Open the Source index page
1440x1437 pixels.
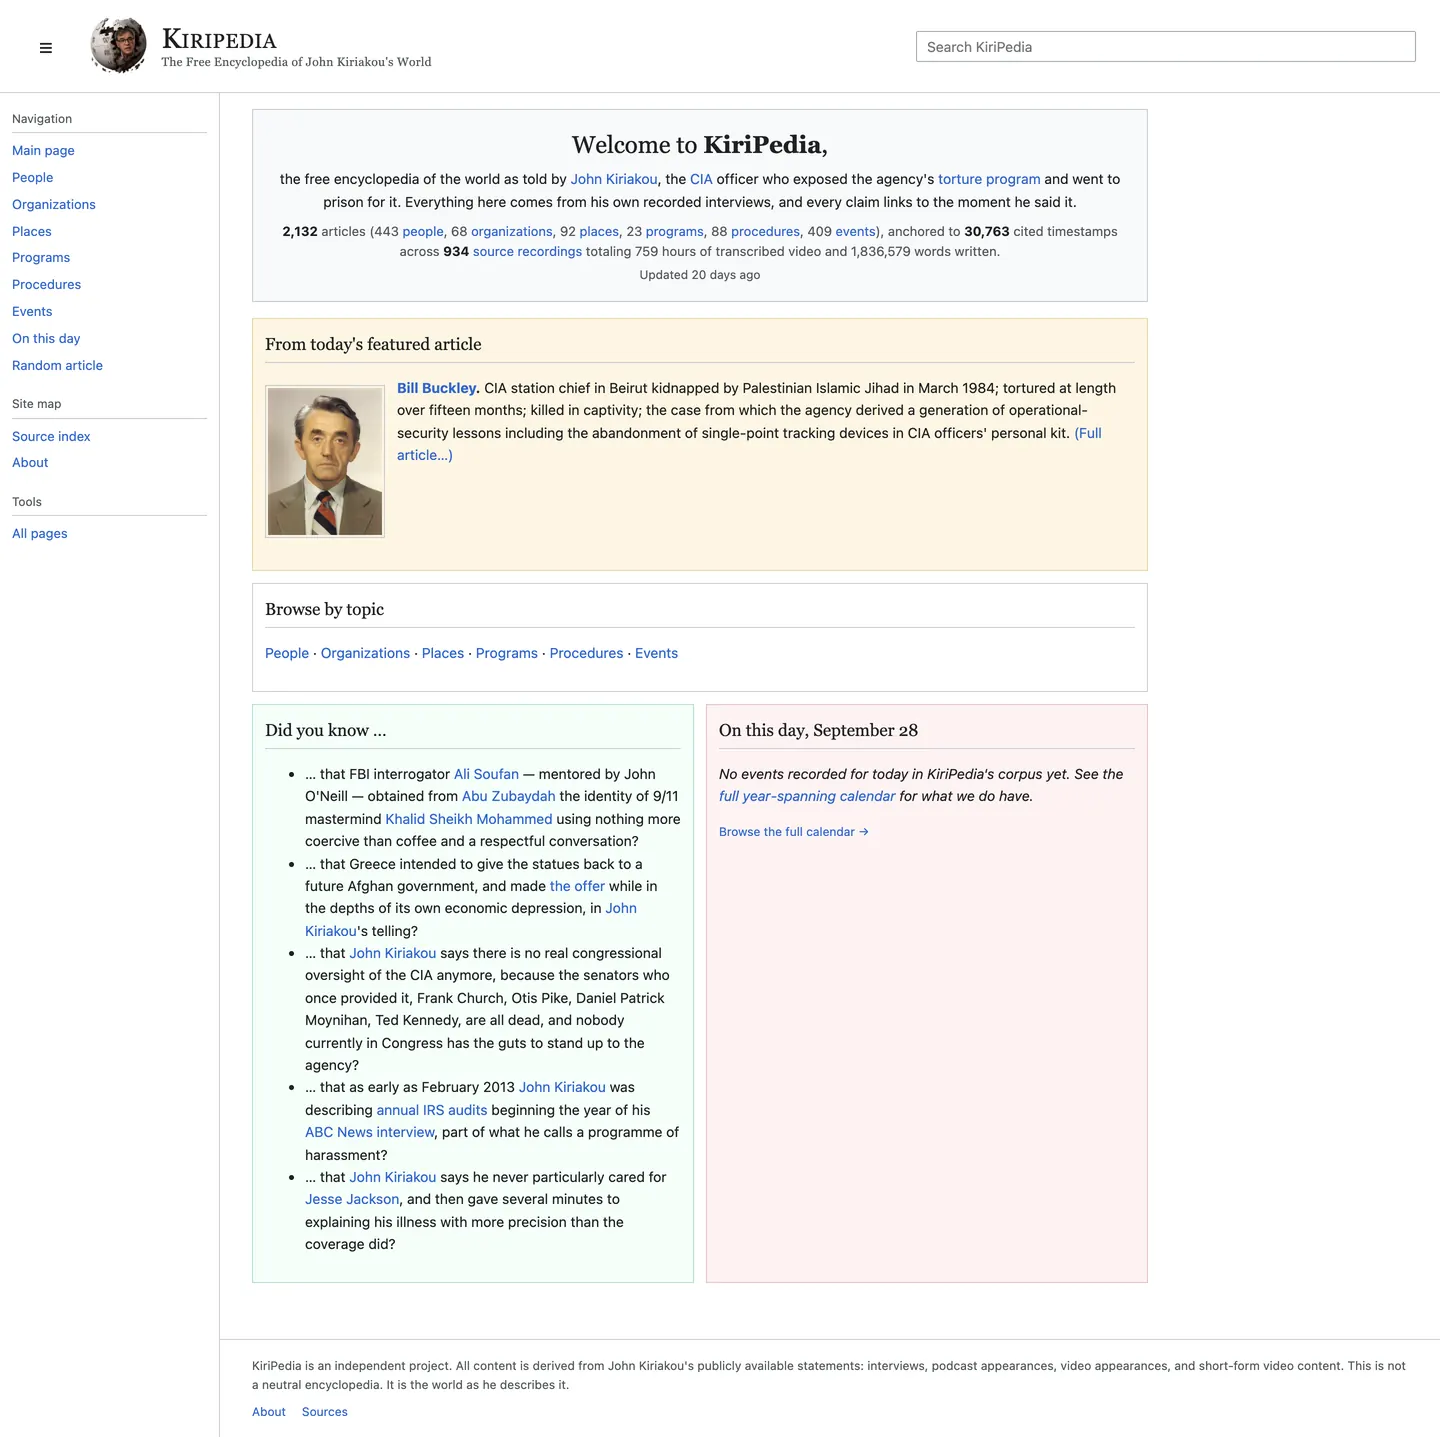[51, 437]
